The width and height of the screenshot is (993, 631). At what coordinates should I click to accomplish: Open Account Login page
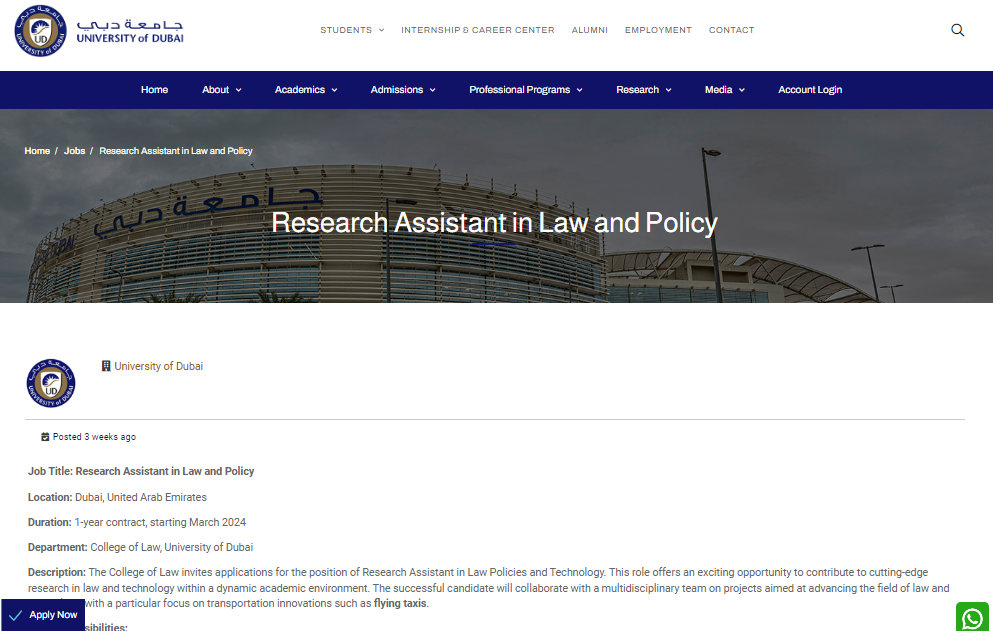(810, 90)
